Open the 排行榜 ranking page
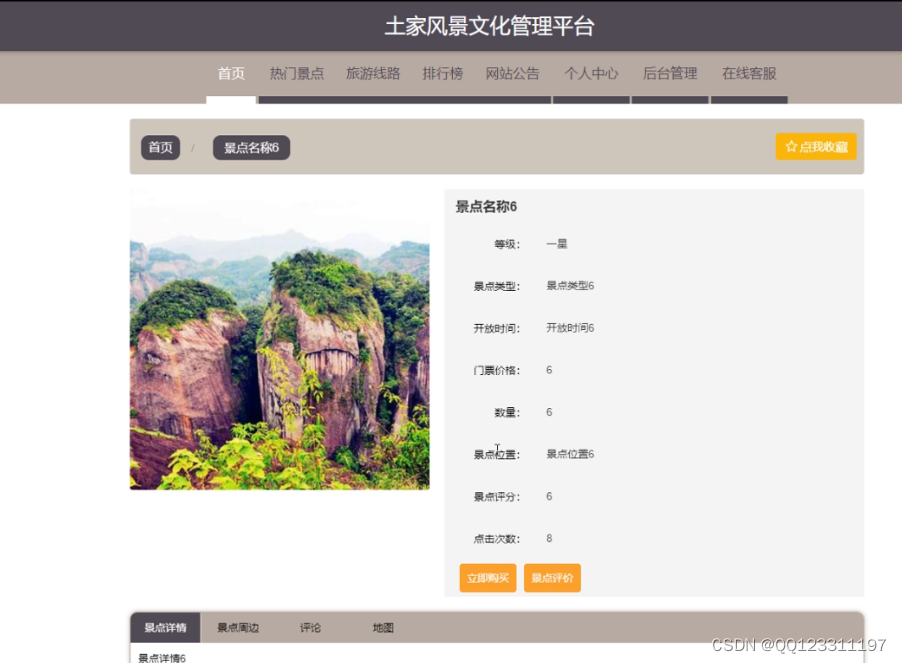 442,73
